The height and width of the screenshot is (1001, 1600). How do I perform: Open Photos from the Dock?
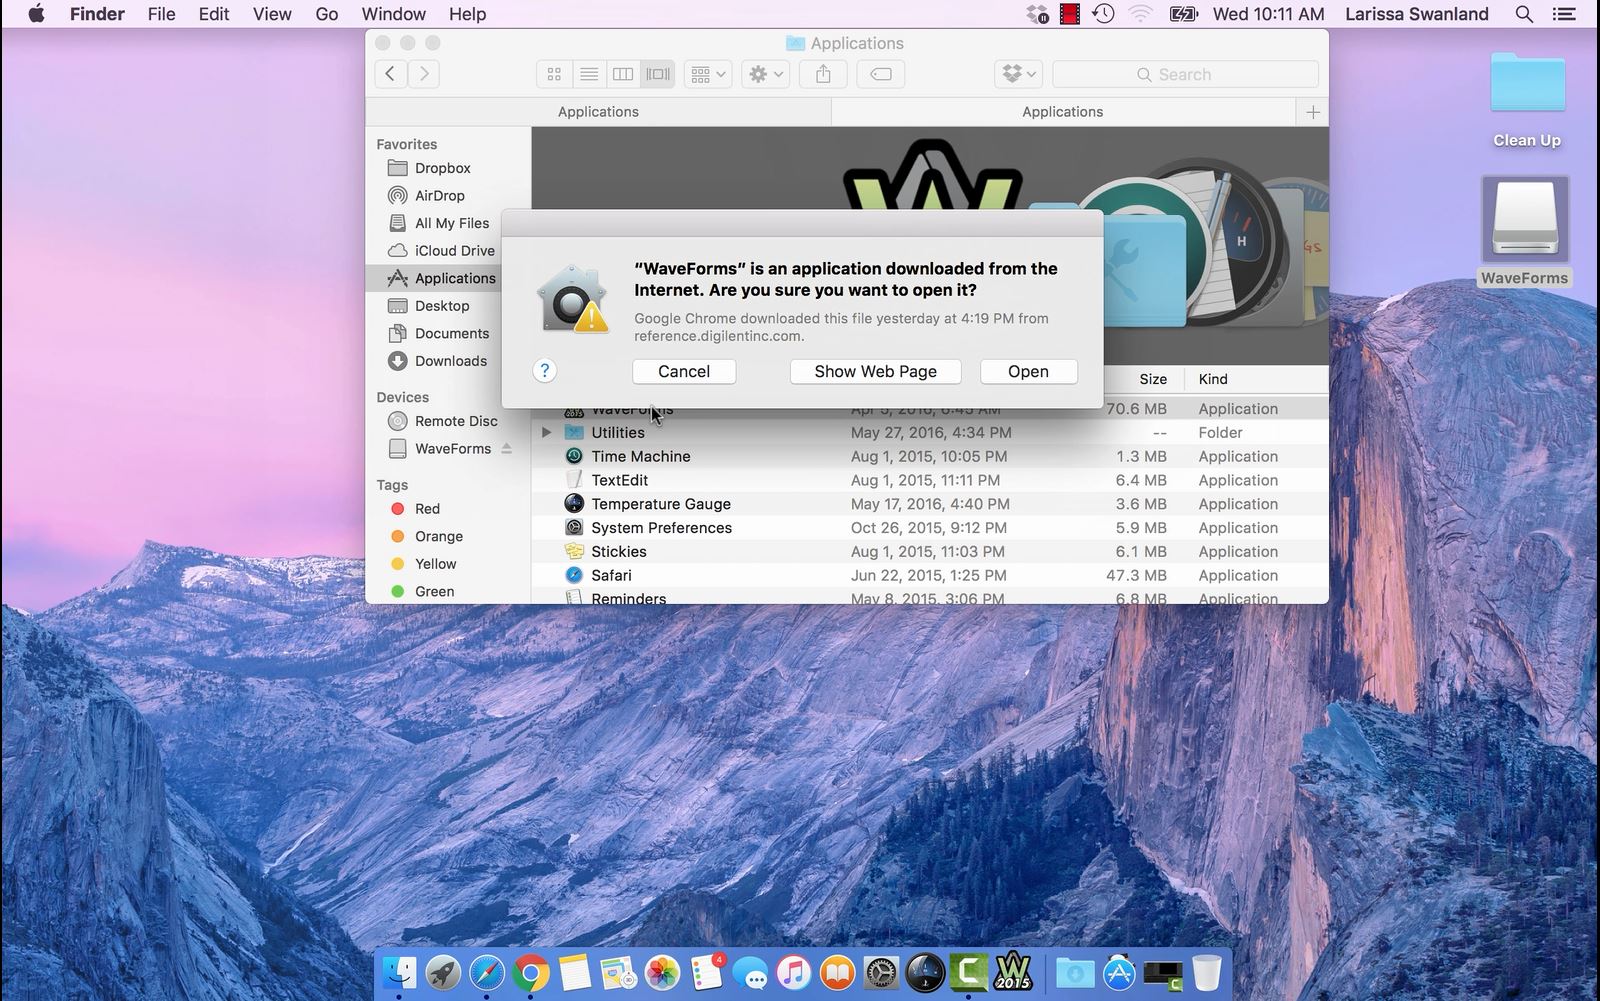[662, 972]
